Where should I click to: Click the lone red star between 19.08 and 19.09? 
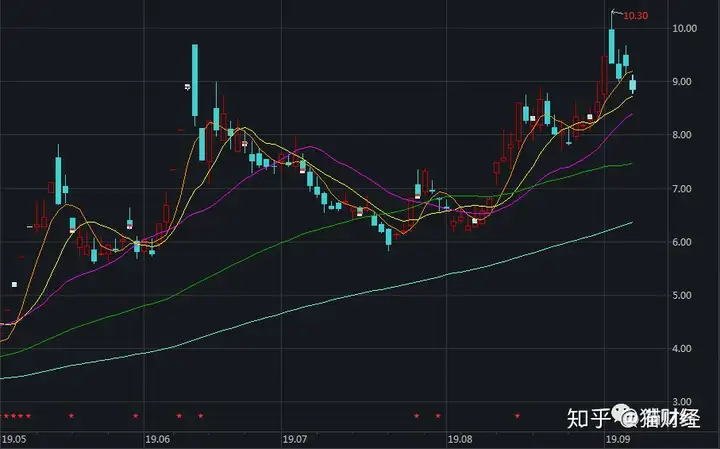pyautogui.click(x=518, y=415)
